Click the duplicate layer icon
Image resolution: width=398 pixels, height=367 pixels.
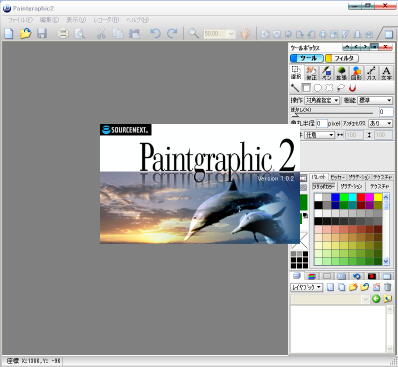341,287
